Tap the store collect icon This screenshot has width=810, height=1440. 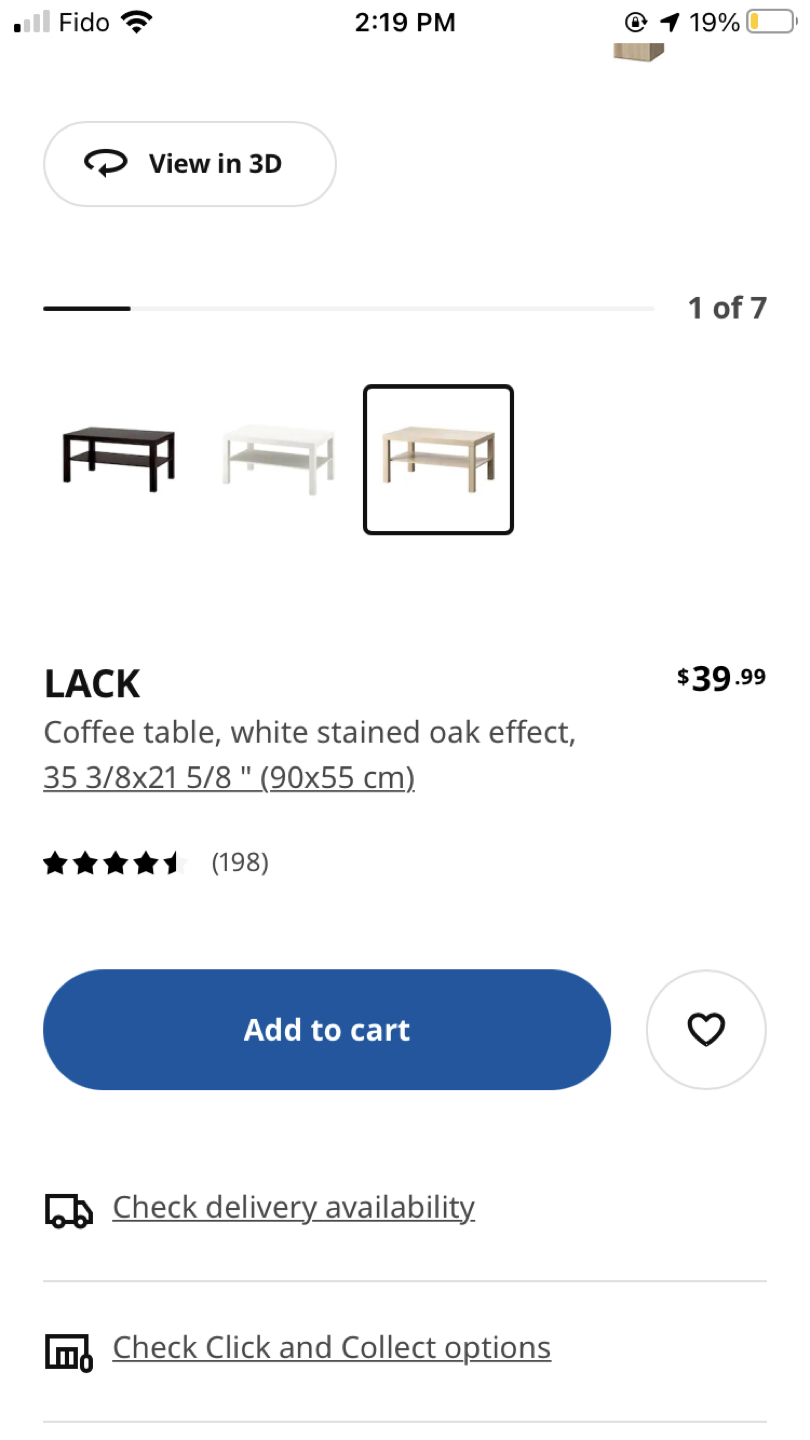(69, 1352)
